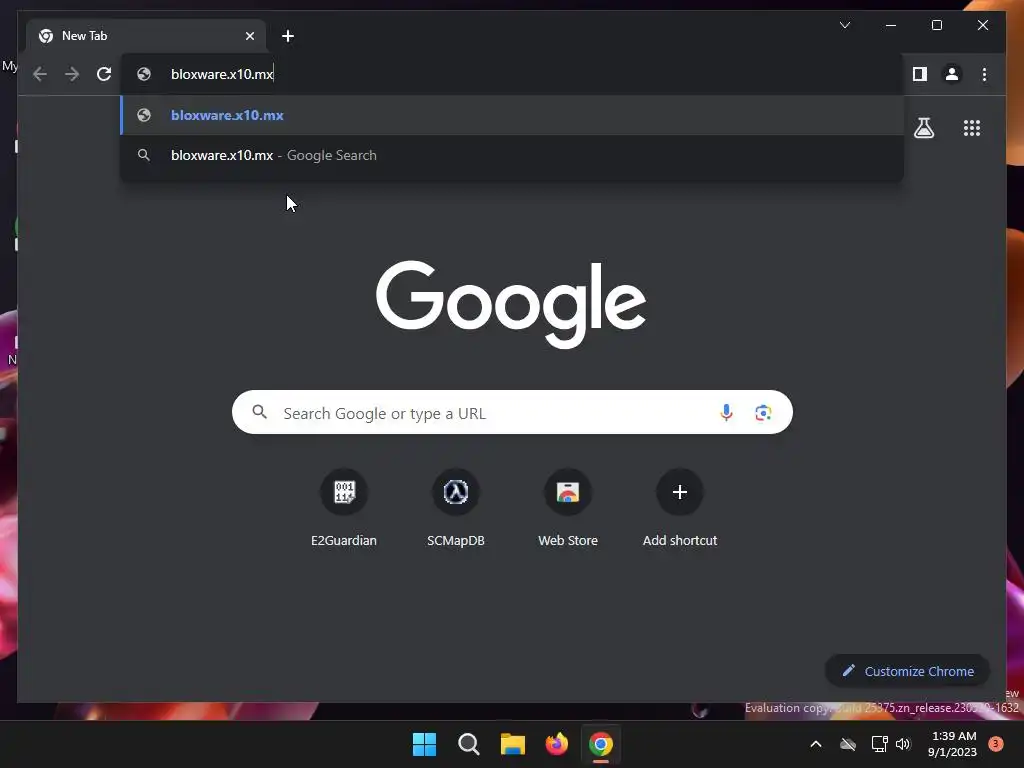Open the notification badge showing 3

(996, 744)
